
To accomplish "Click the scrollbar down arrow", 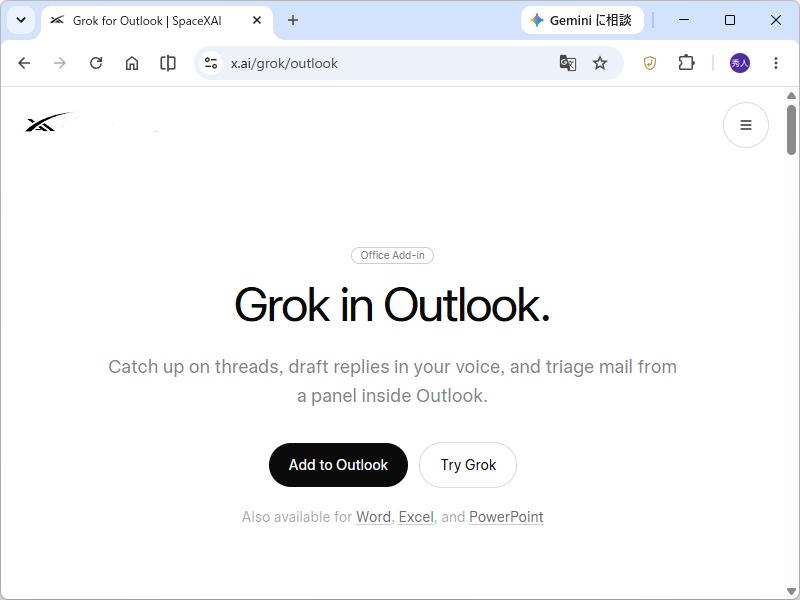I will point(791,592).
